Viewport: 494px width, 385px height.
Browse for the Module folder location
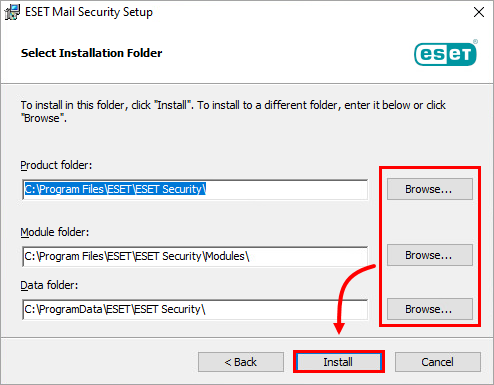pos(430,255)
